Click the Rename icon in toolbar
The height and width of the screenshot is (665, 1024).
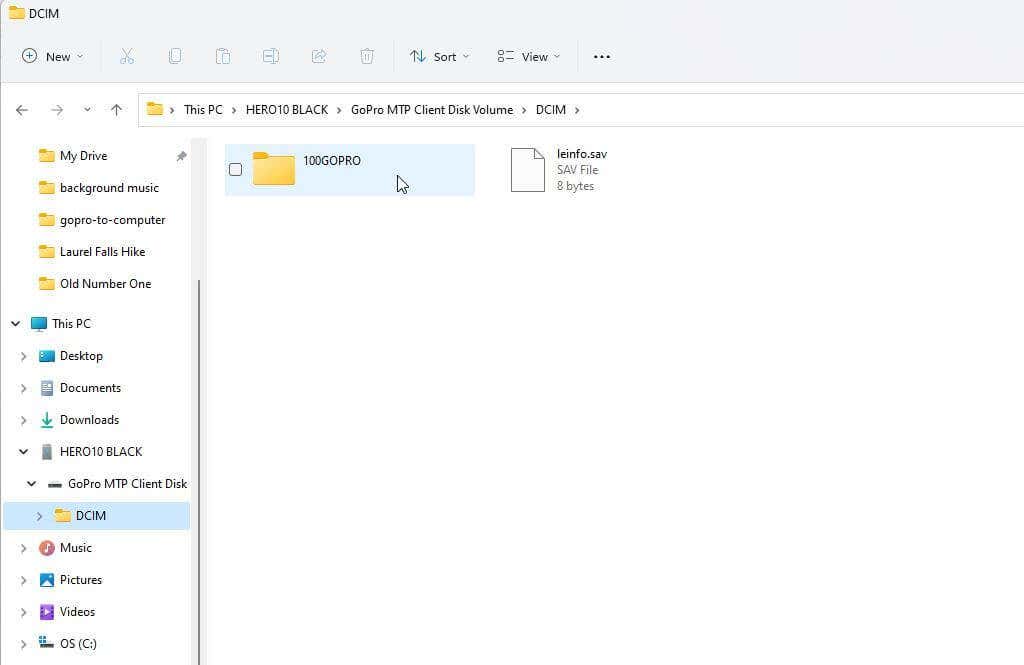pos(271,56)
